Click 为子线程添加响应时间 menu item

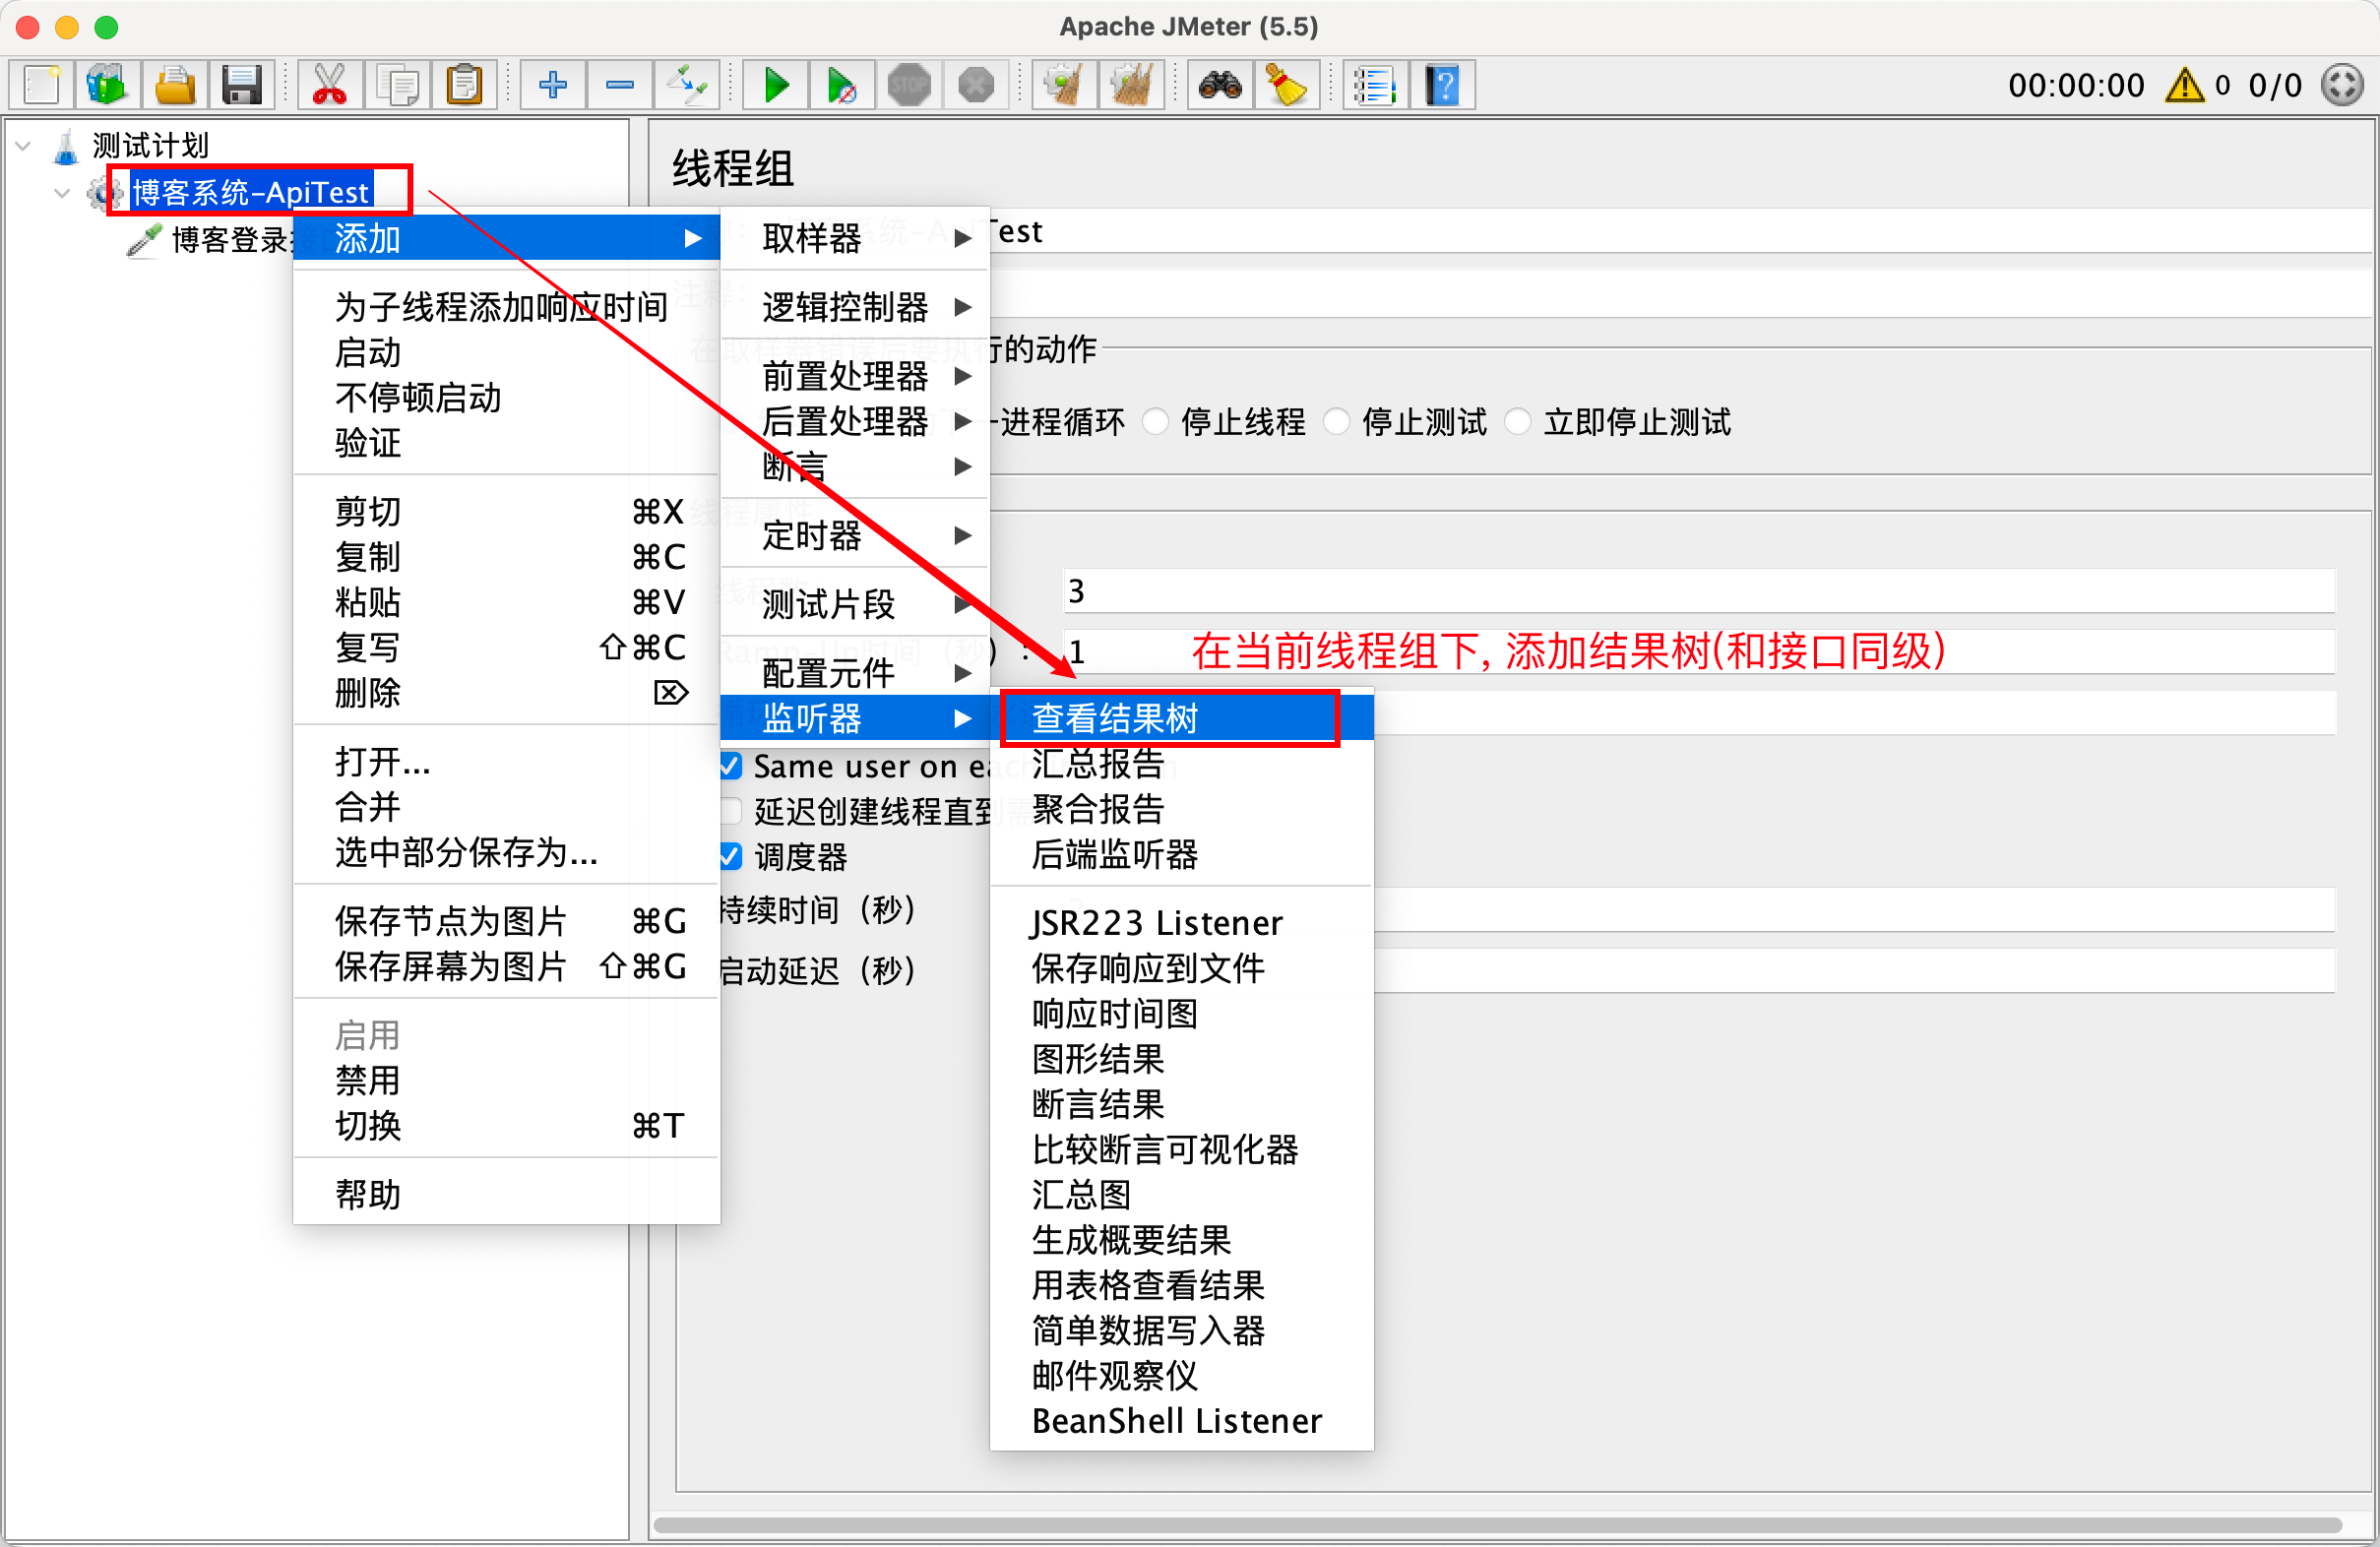[506, 307]
